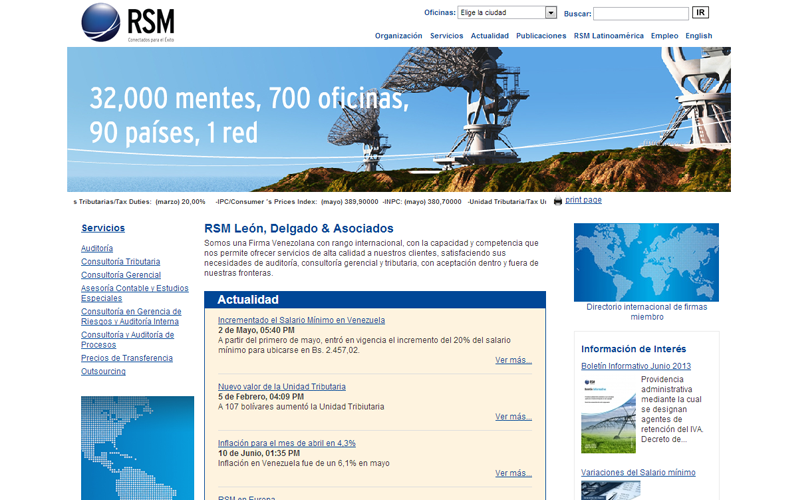Viewport: 800px width, 500px height.
Task: Click Ver más for inflación news
Action: (513, 473)
